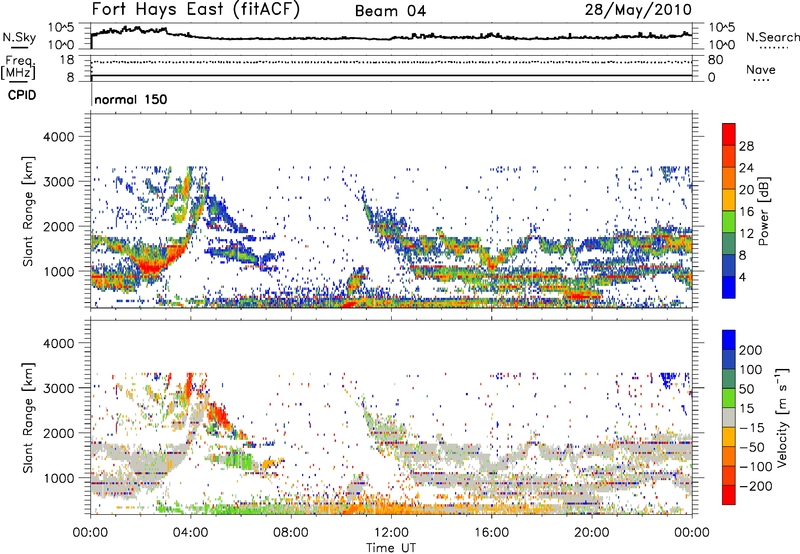
Task: Click the 'Time UT' axis title
Action: pos(391,548)
